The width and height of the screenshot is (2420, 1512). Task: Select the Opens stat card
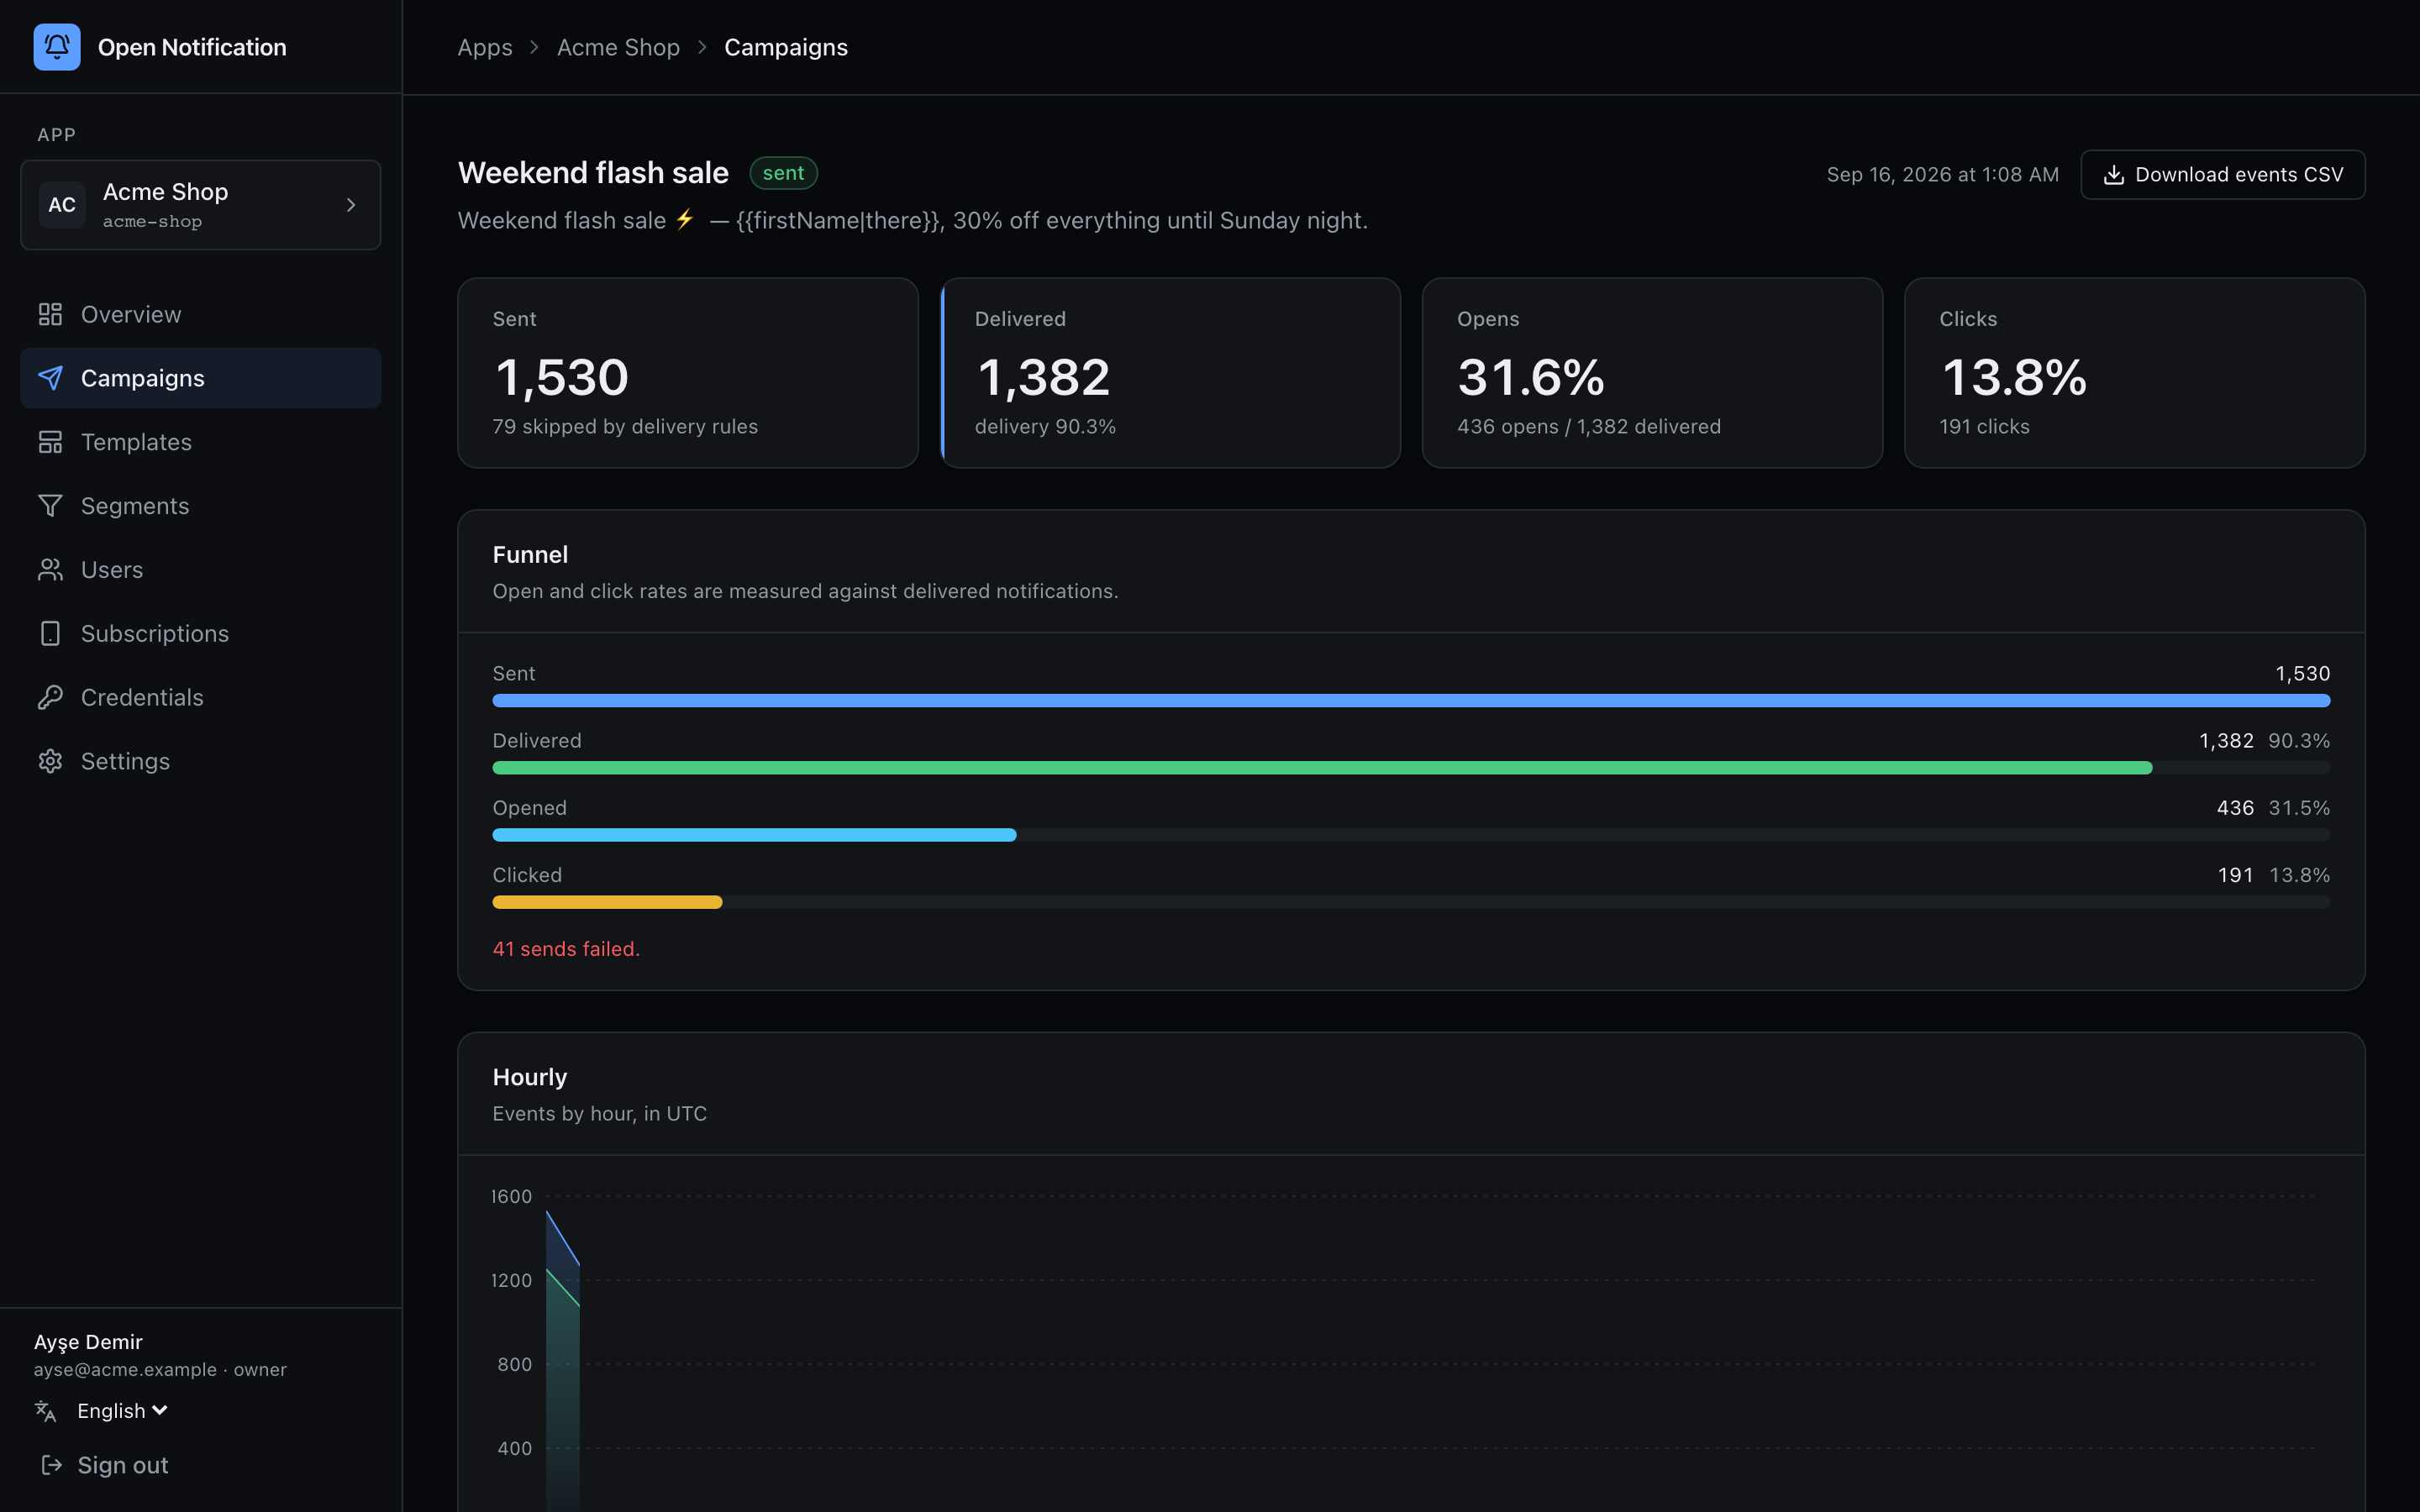(x=1652, y=373)
